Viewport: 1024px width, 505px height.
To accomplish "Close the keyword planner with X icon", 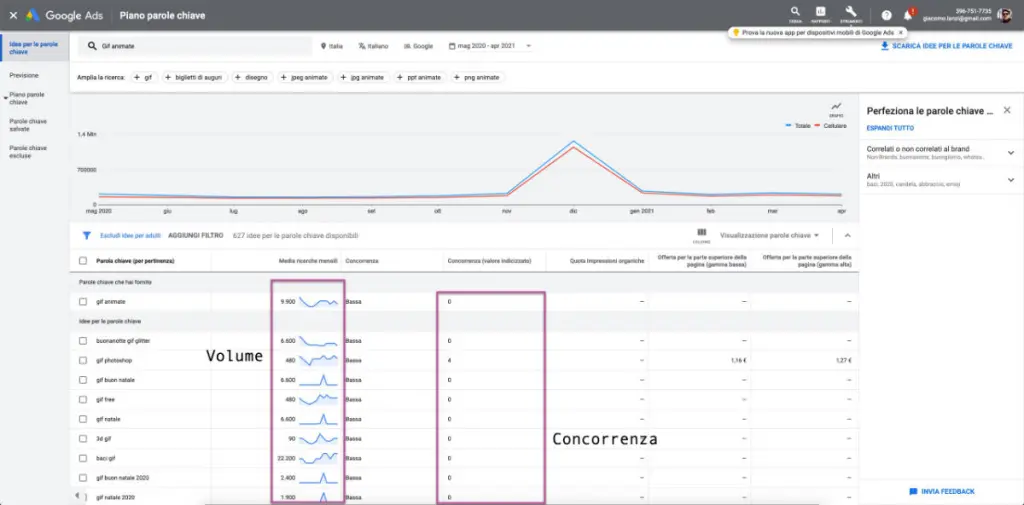I will coord(13,15).
